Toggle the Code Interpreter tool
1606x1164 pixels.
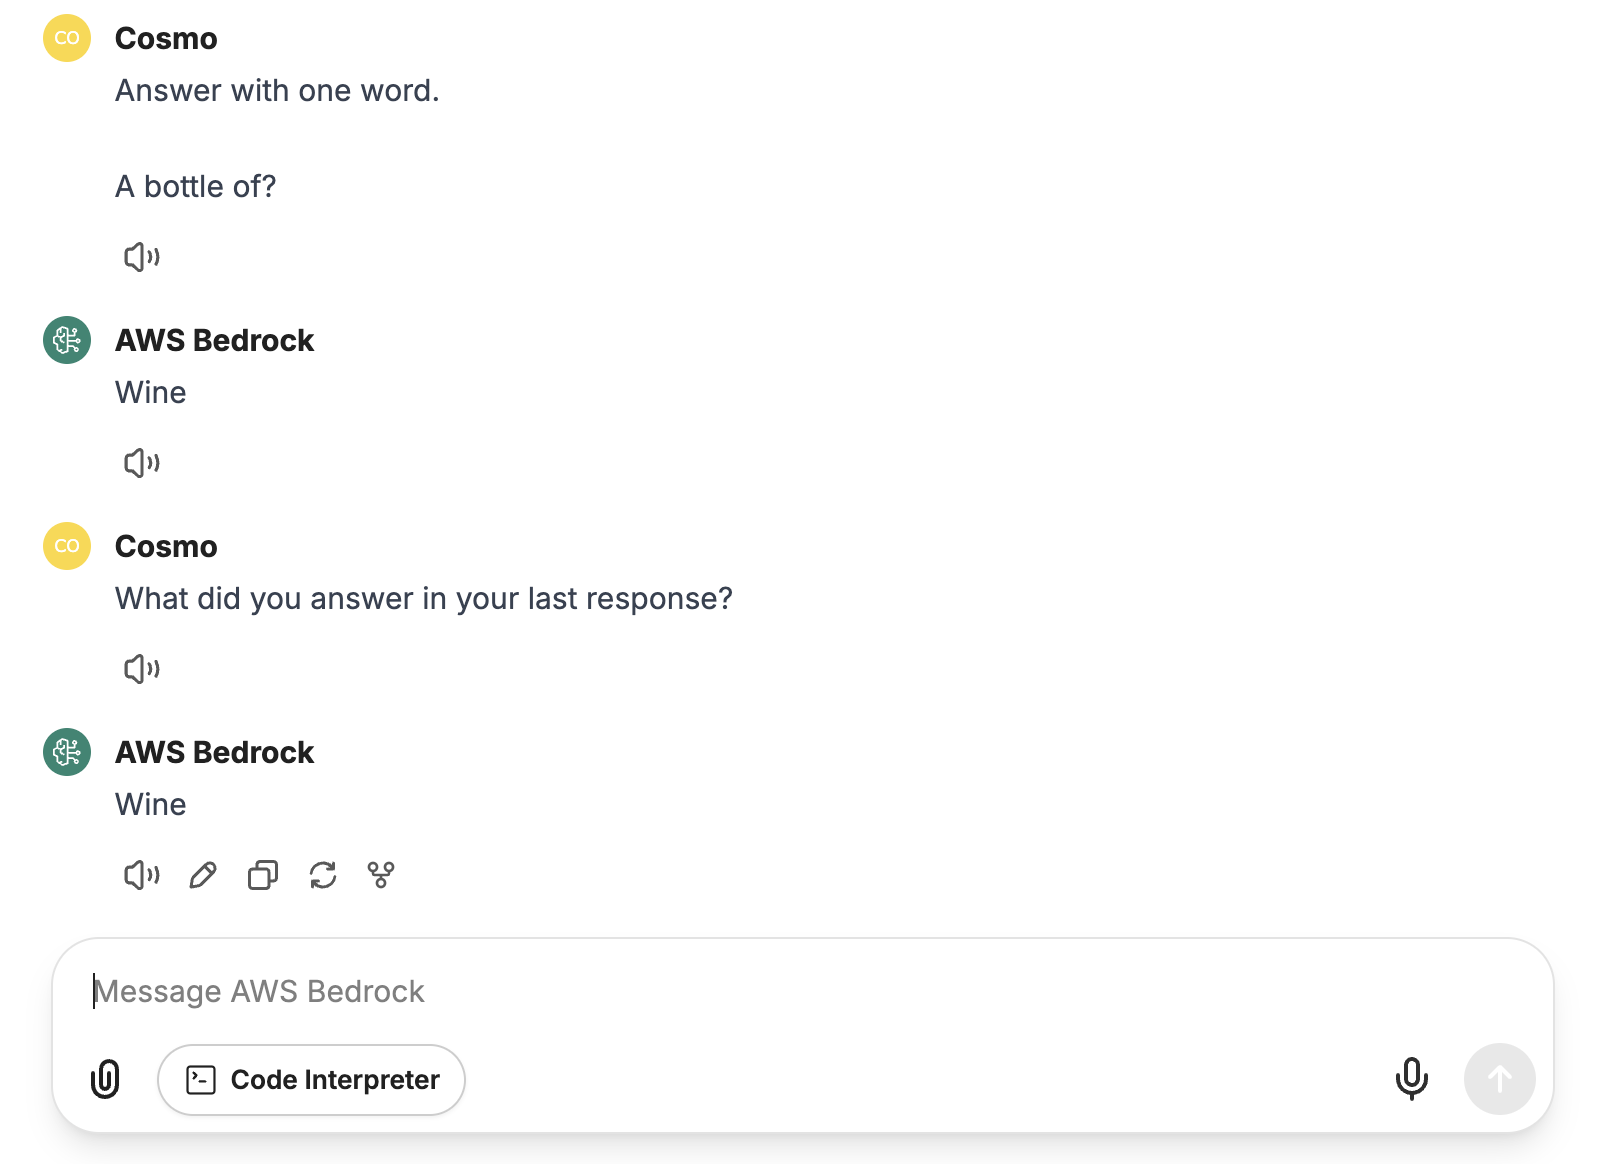click(x=311, y=1080)
